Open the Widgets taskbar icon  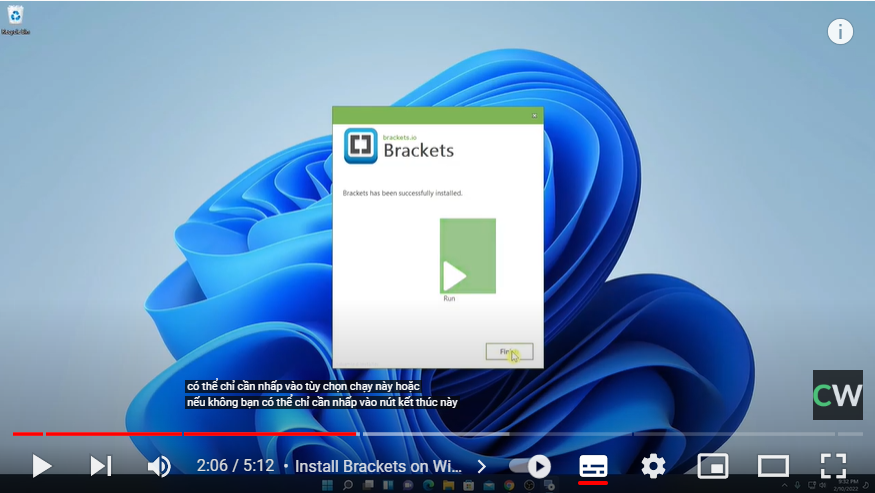[x=388, y=485]
